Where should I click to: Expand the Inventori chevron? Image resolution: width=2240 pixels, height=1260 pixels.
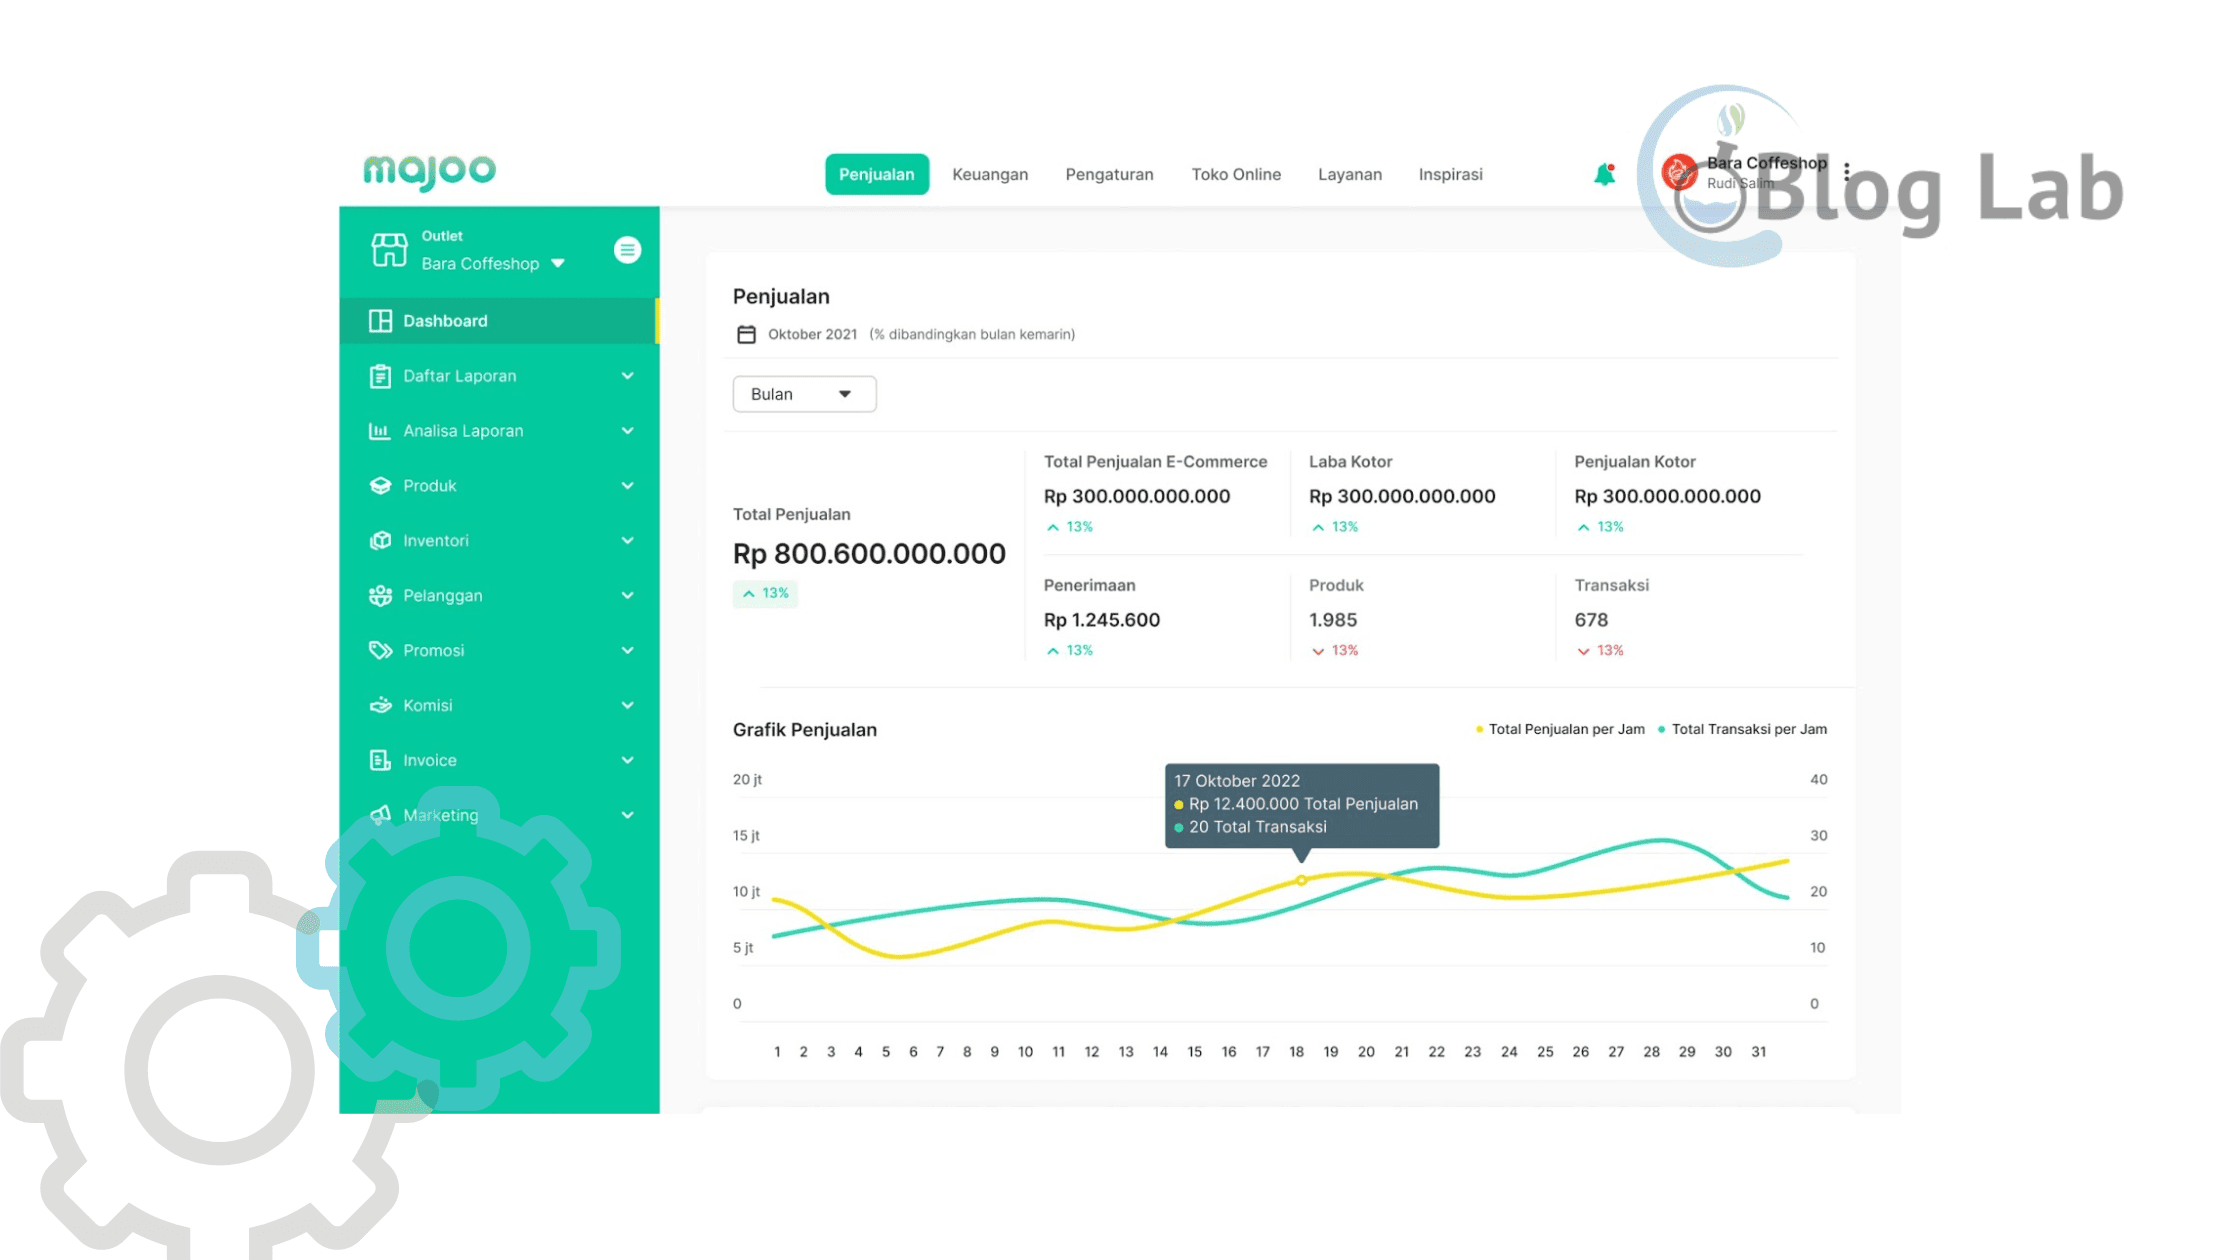coord(627,541)
